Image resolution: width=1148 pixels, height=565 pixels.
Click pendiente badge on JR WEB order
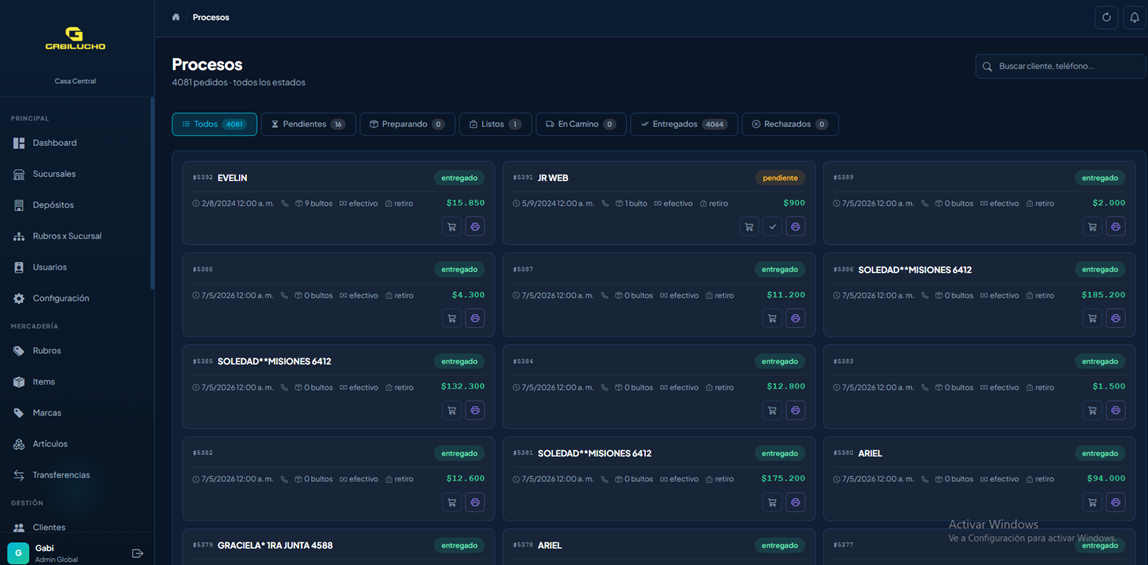pos(780,178)
